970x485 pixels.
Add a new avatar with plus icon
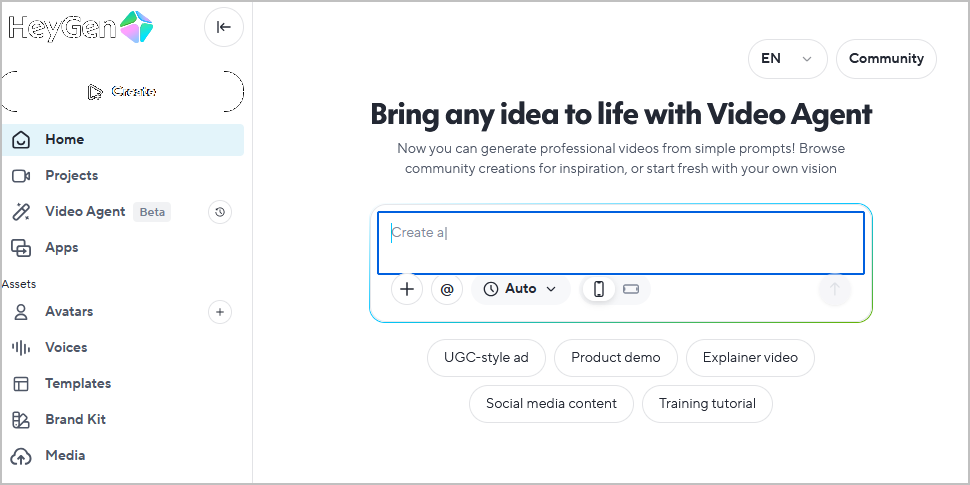[220, 311]
